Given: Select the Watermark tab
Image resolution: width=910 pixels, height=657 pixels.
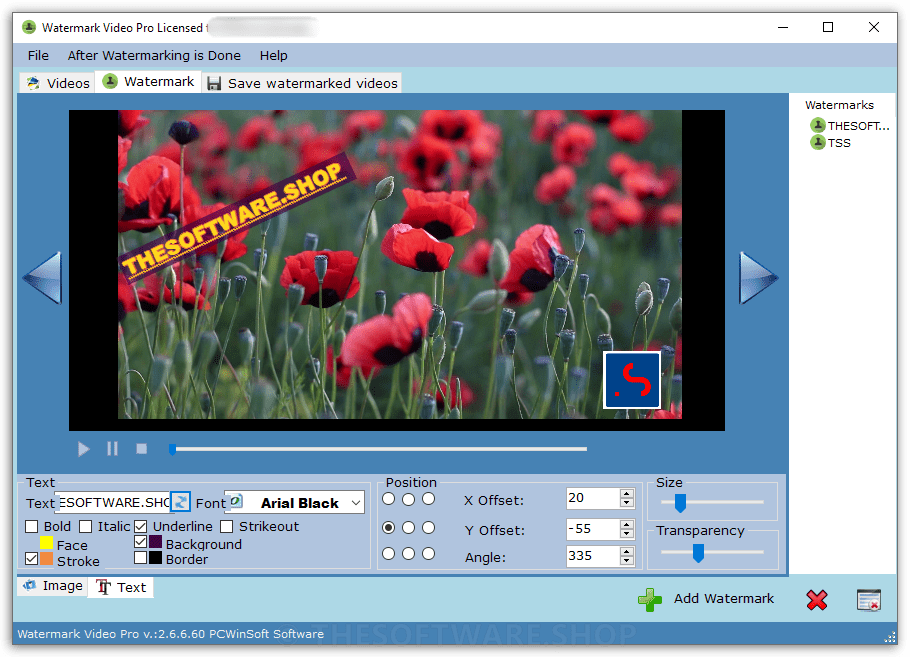Looking at the screenshot, I should coord(149,82).
